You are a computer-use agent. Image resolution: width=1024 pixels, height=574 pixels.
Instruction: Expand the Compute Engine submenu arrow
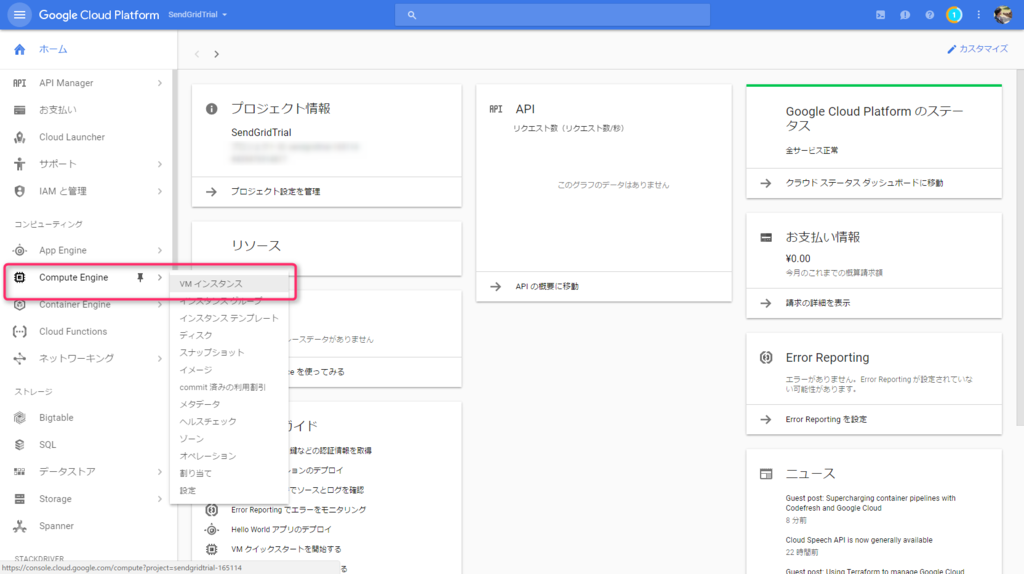click(159, 278)
